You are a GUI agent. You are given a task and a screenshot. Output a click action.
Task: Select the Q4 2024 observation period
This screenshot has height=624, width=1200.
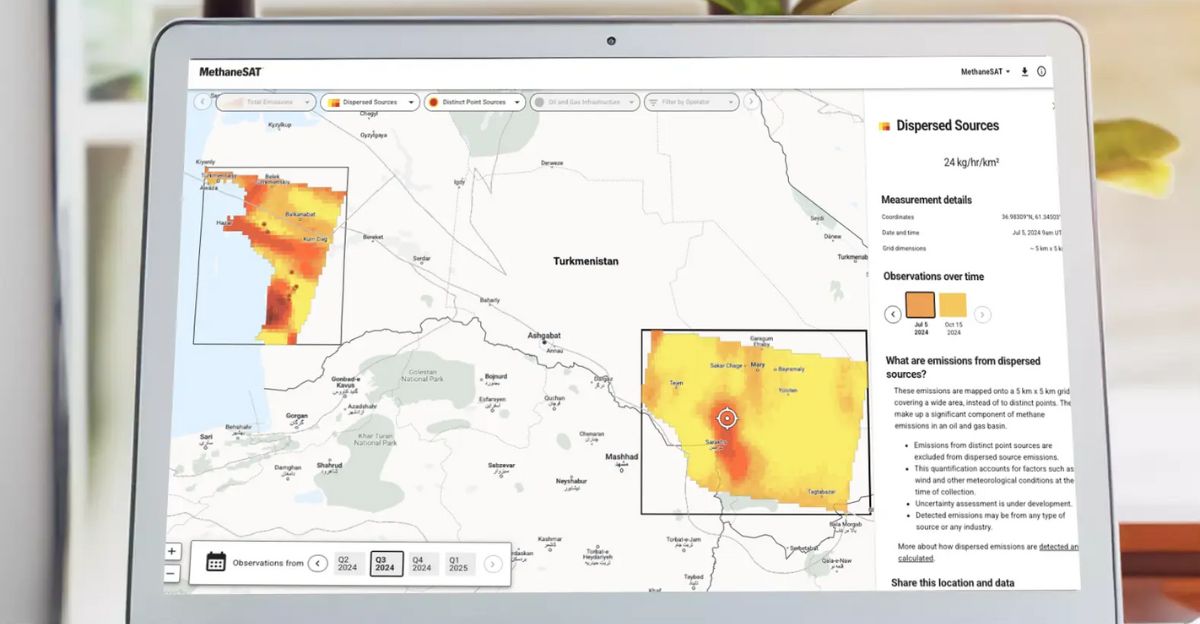422,564
